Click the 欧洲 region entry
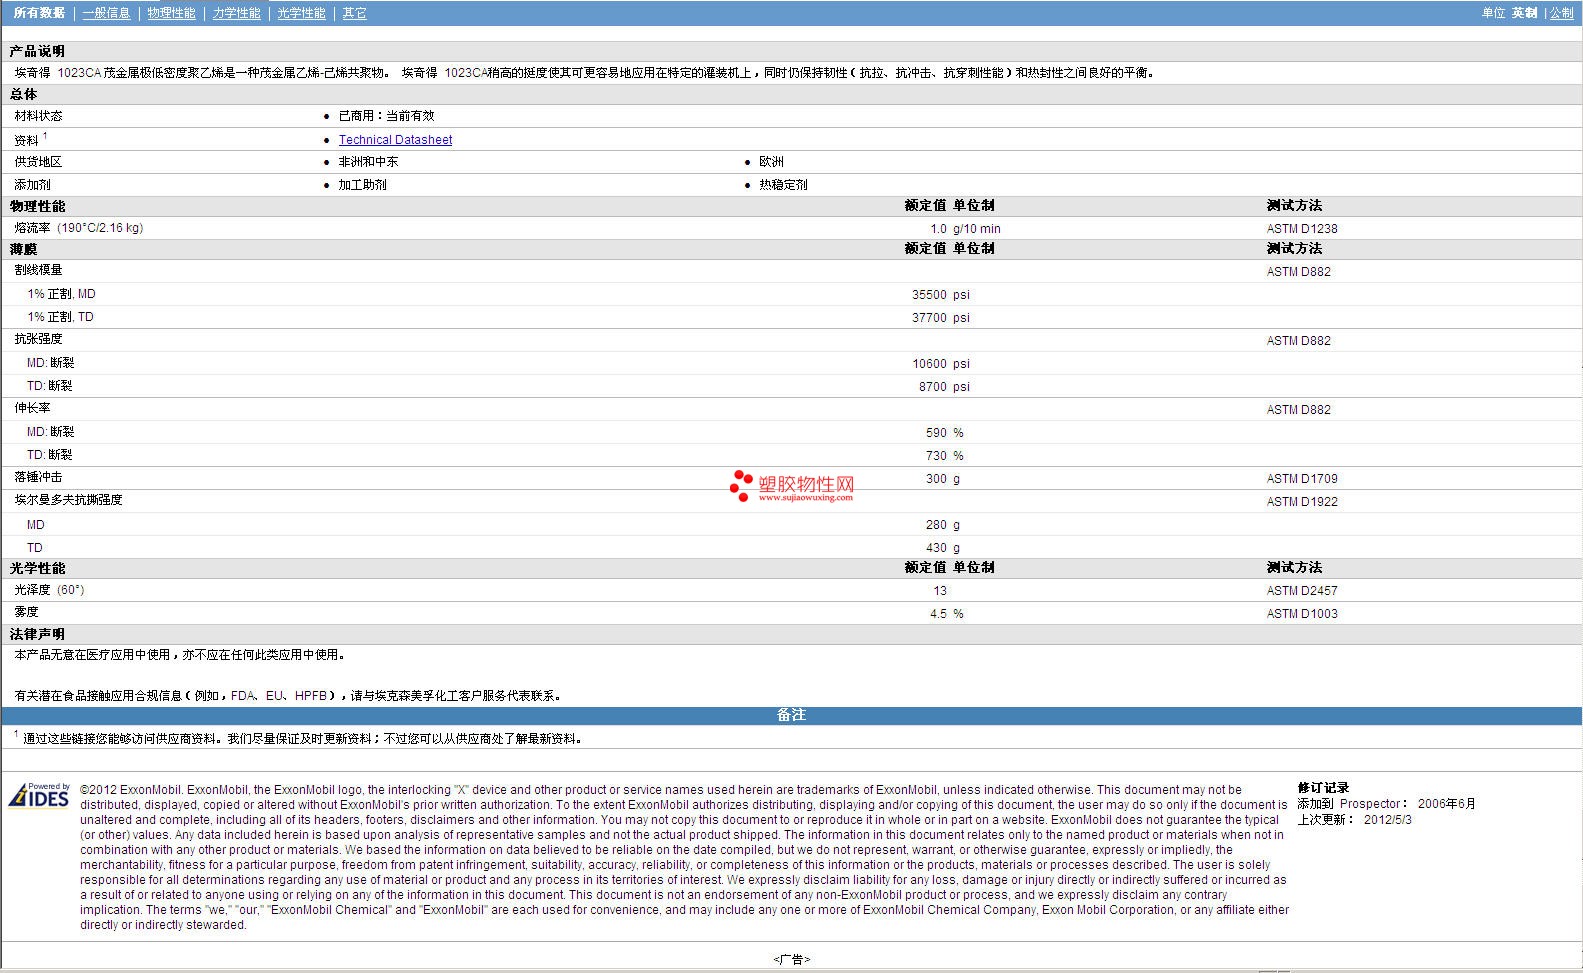The image size is (1583, 973). [x=771, y=162]
